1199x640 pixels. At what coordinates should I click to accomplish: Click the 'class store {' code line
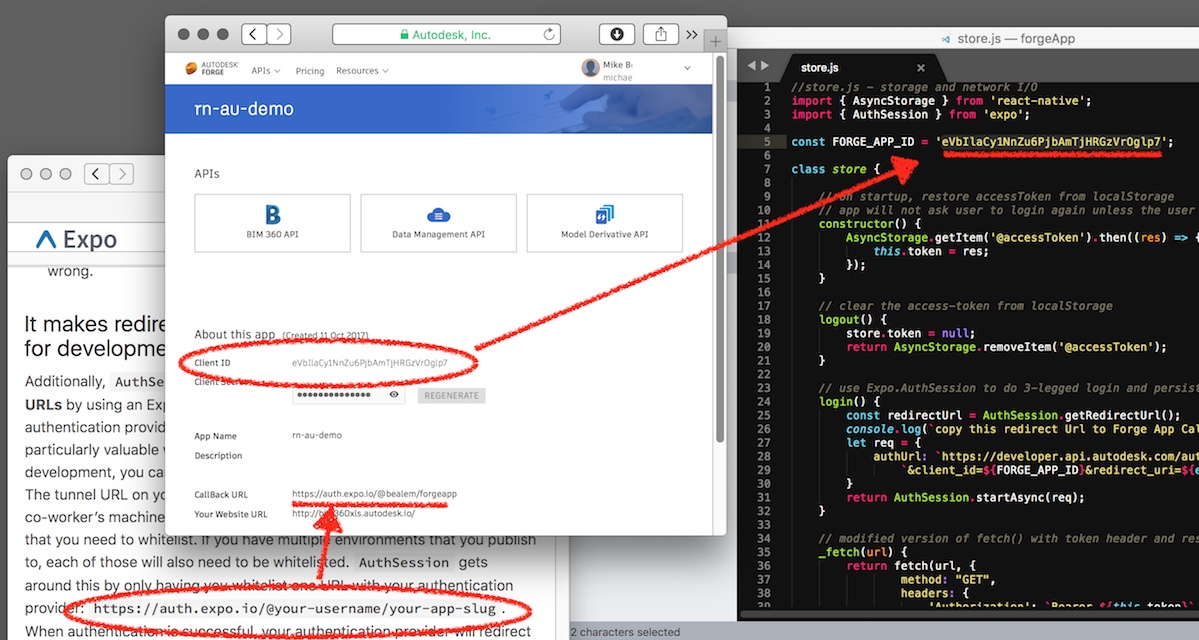click(x=835, y=169)
